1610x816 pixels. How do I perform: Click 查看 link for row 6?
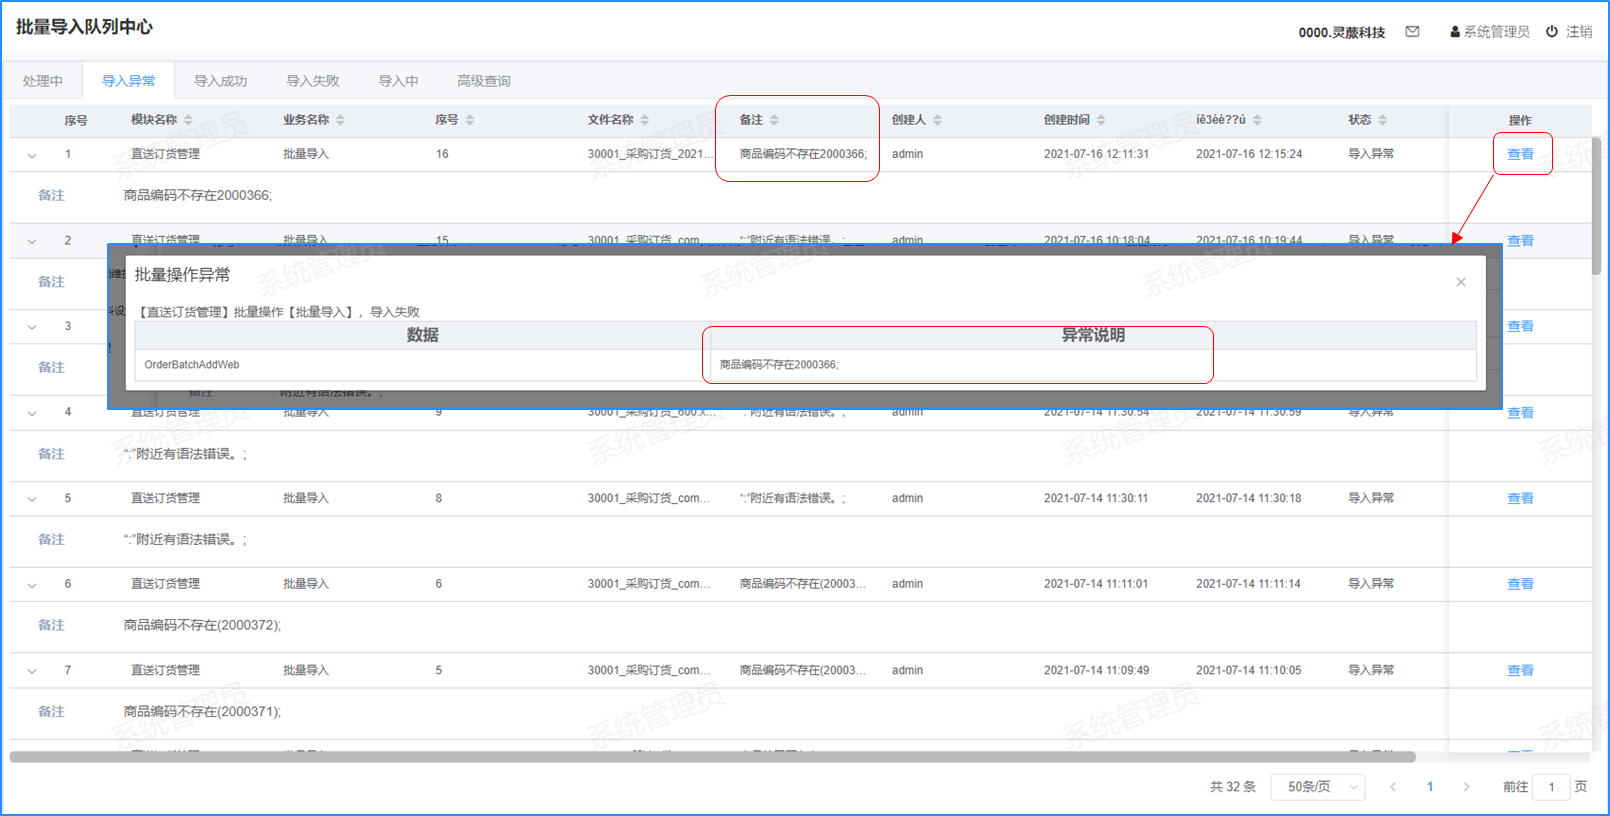1520,584
